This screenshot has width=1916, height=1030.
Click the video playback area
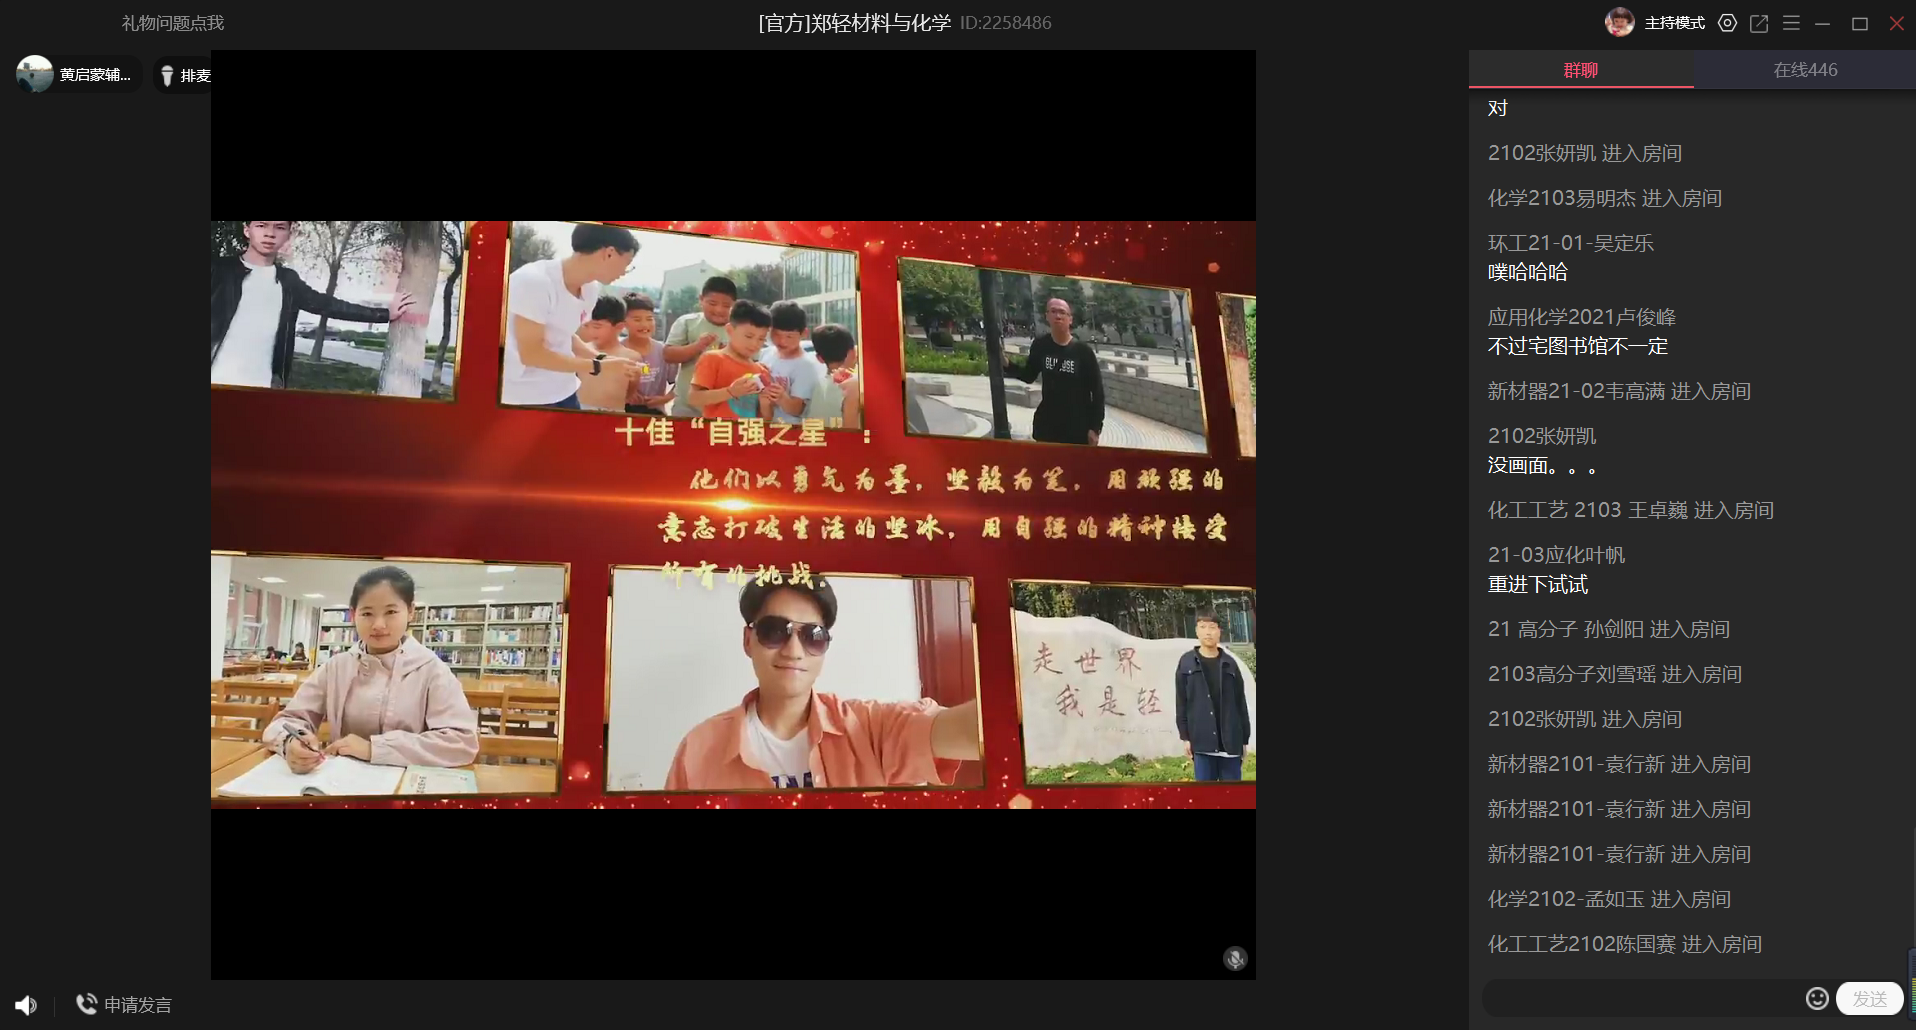(733, 515)
